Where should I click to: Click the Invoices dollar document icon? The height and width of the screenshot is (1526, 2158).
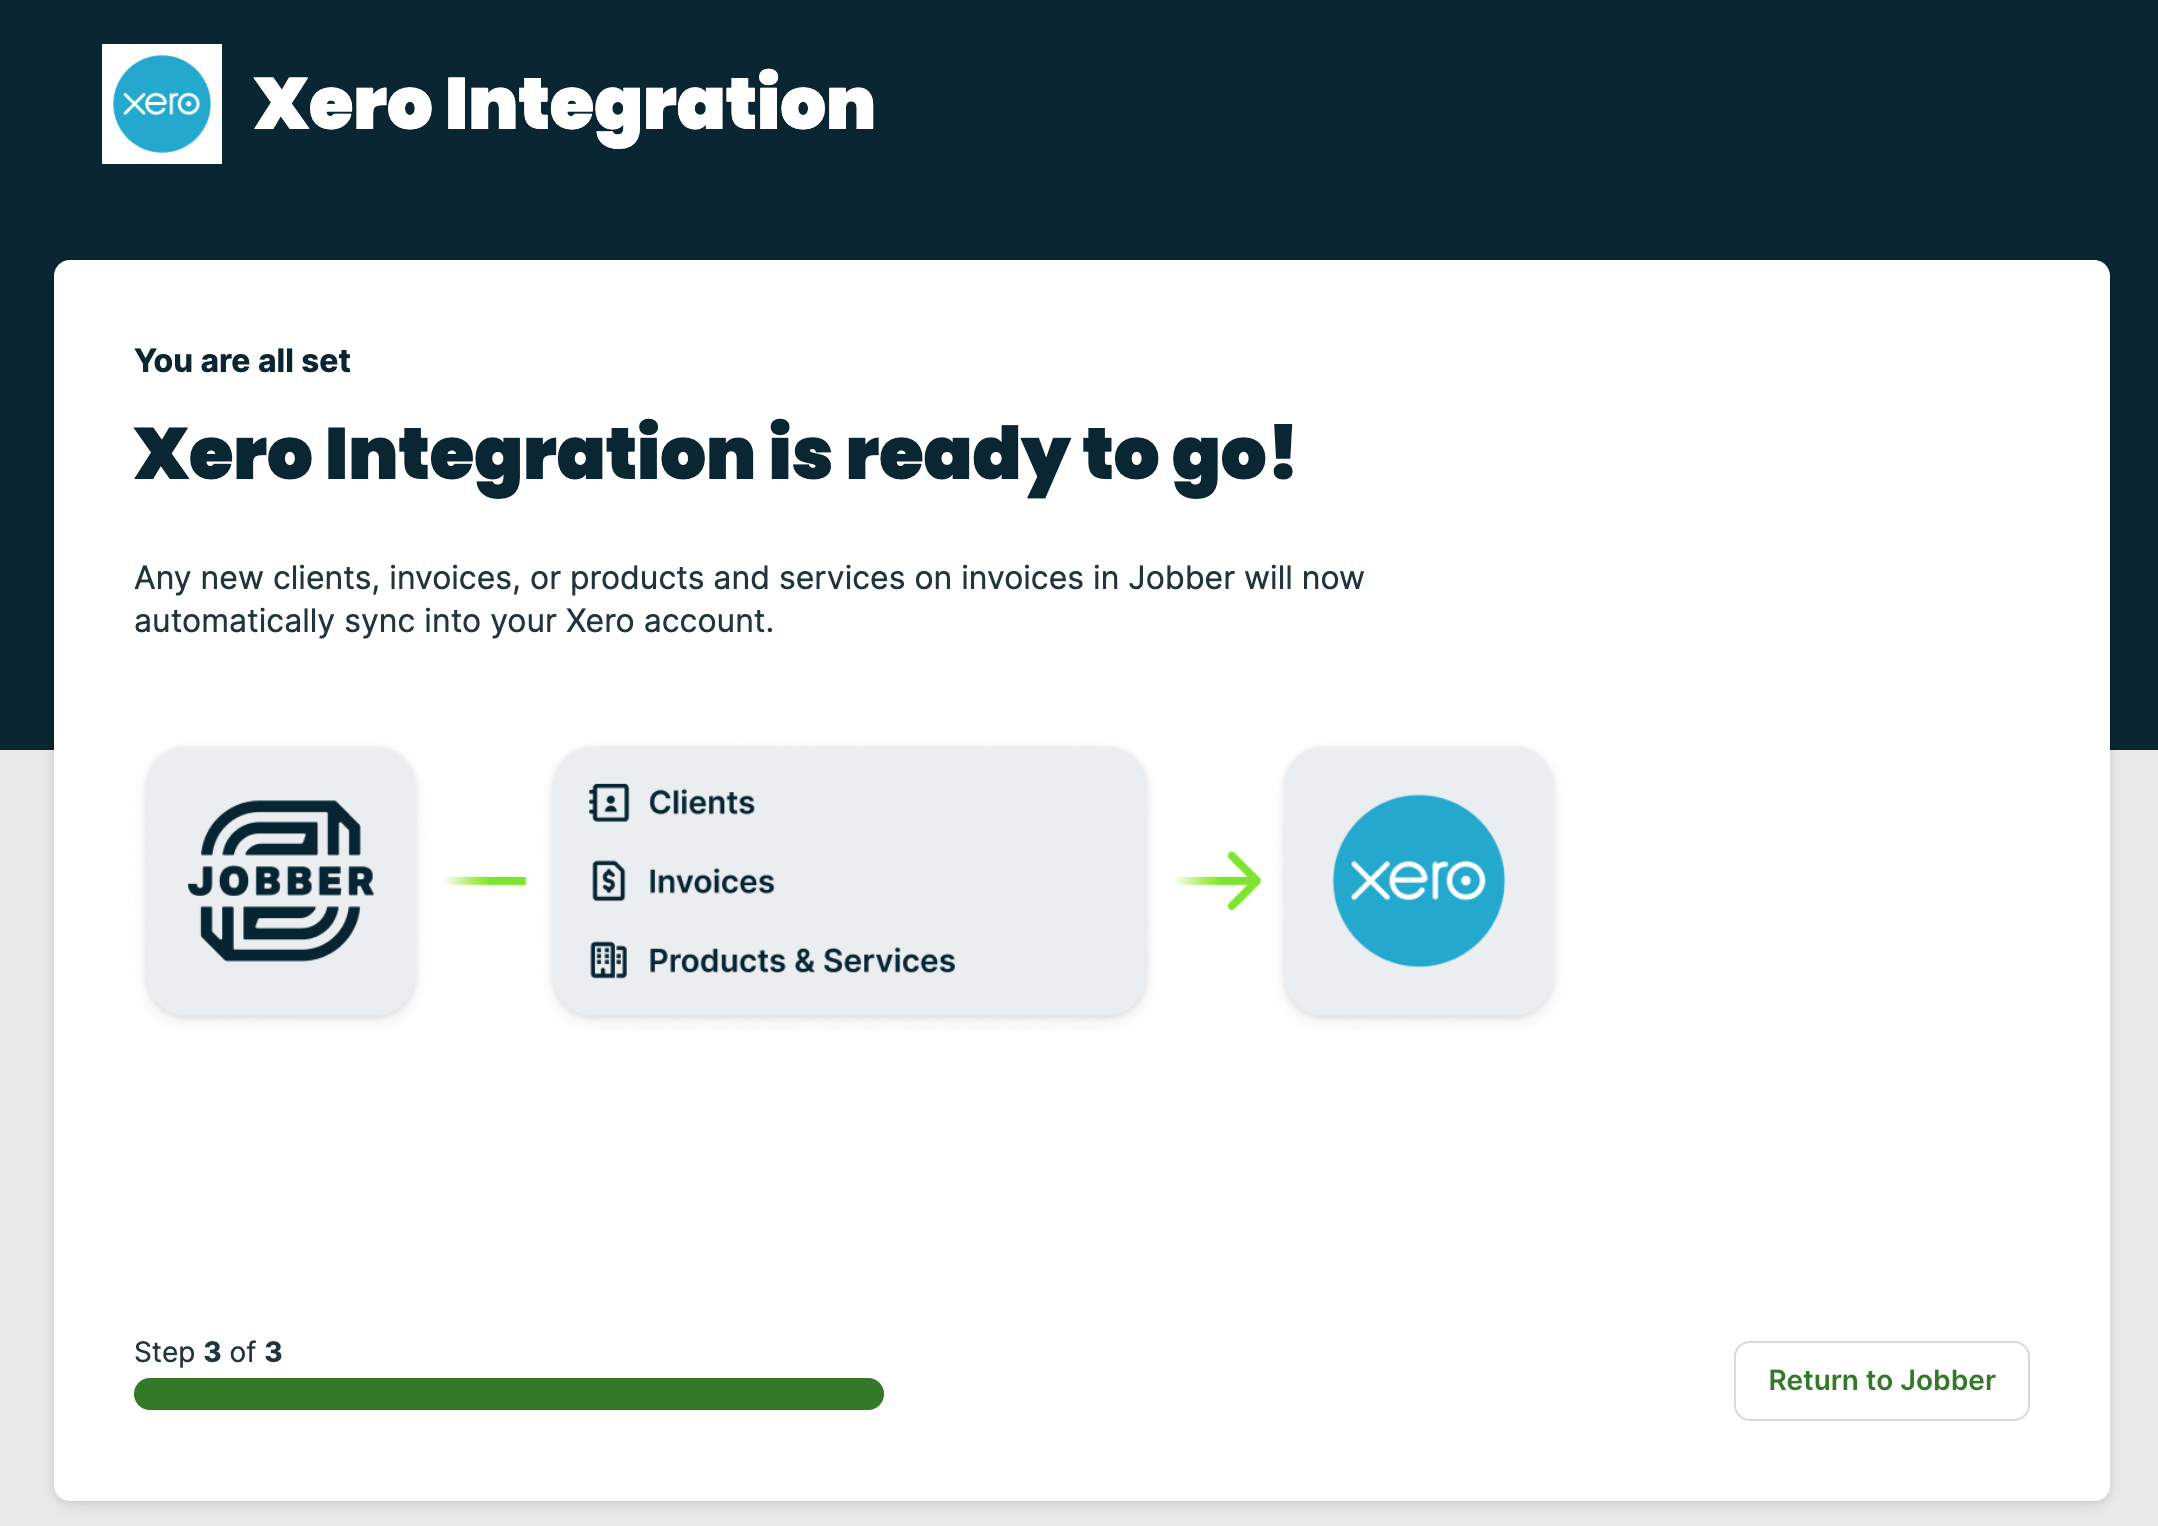point(609,881)
